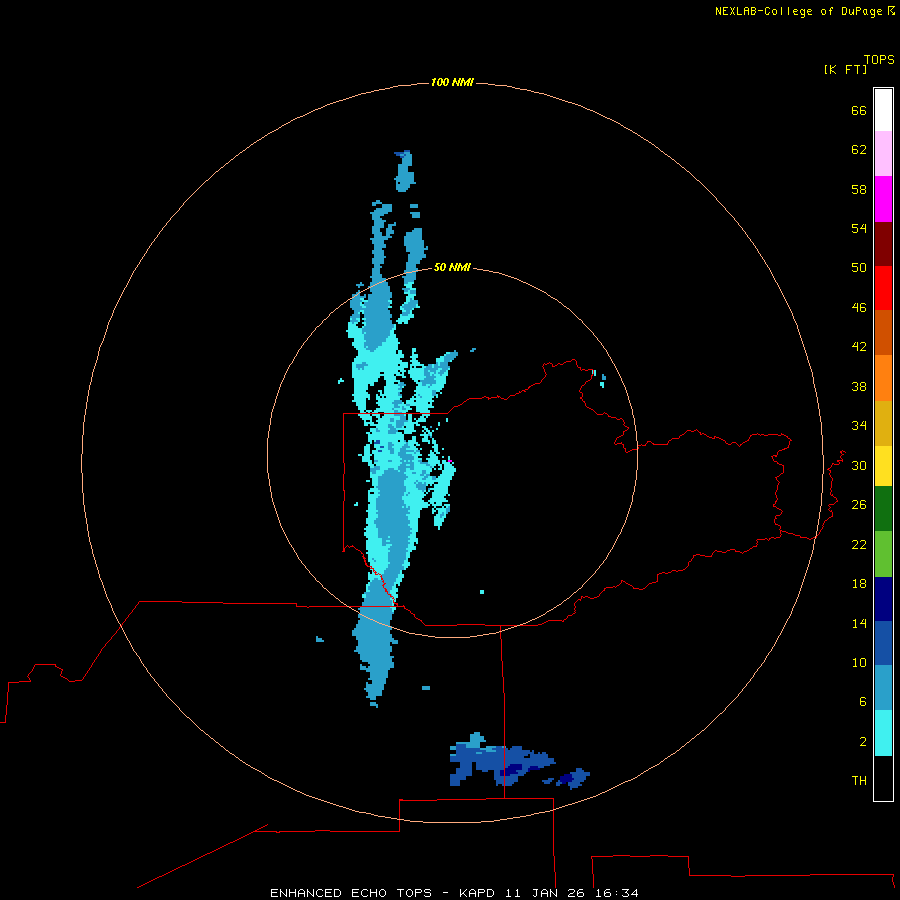Click the 62 legend value
The image size is (900, 900).
pyautogui.click(x=859, y=149)
